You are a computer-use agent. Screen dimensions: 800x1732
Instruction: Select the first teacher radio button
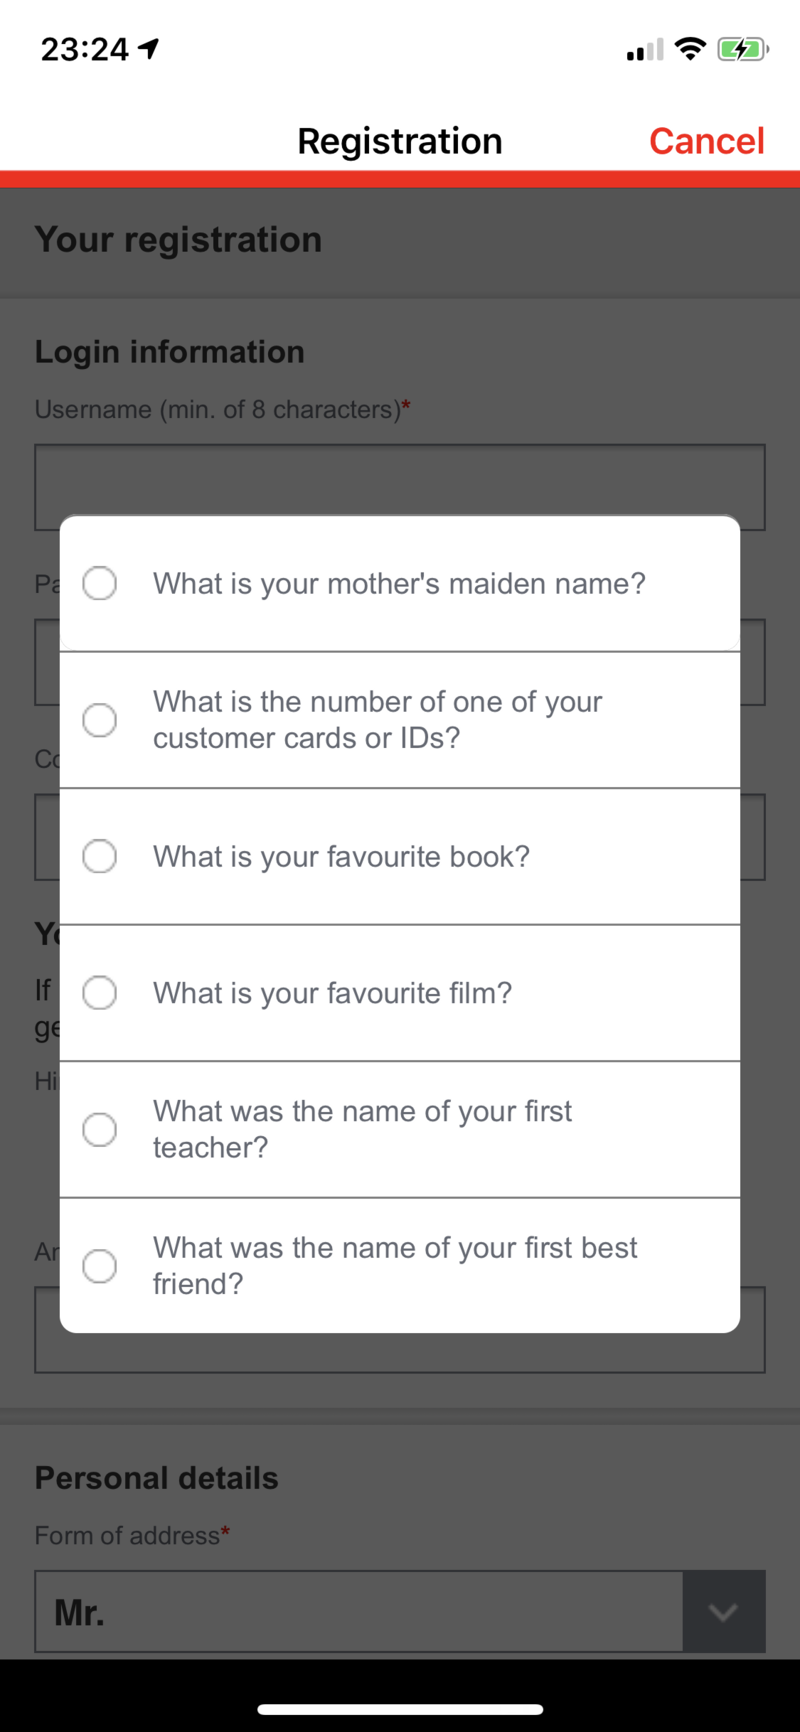click(x=99, y=1129)
